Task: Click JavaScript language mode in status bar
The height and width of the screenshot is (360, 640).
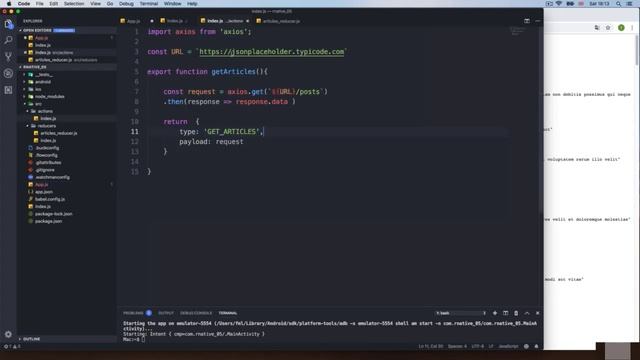Action: click(508, 346)
